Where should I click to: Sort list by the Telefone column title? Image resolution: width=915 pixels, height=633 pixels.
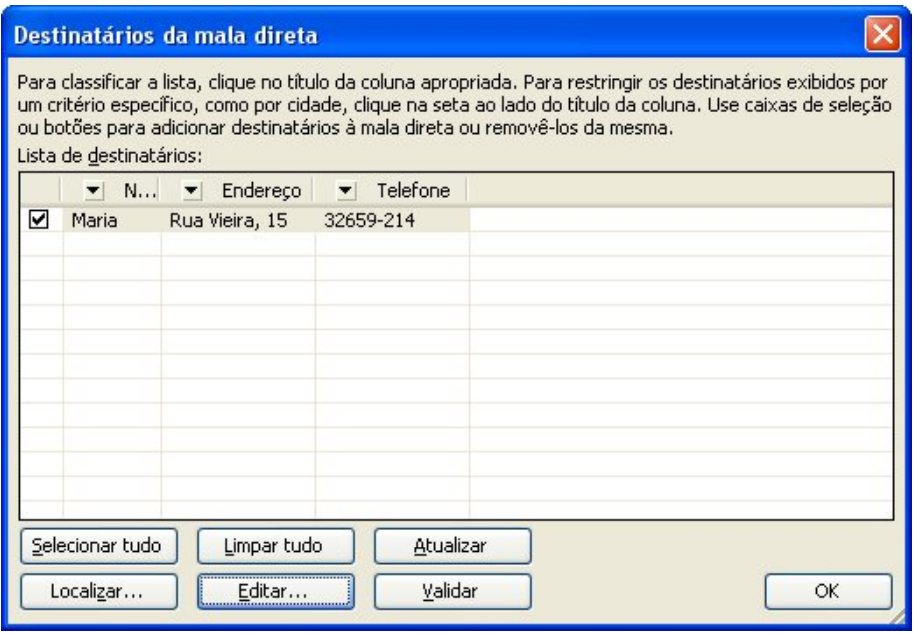point(412,191)
